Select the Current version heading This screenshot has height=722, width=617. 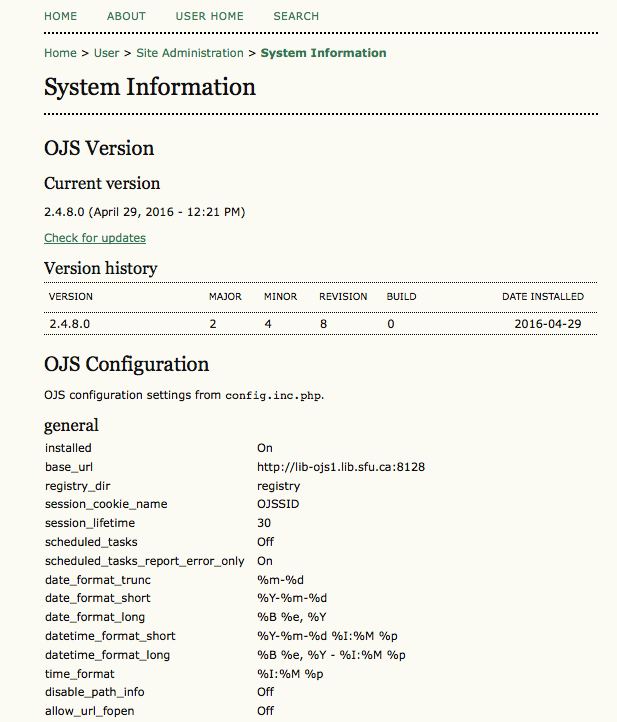(102, 183)
